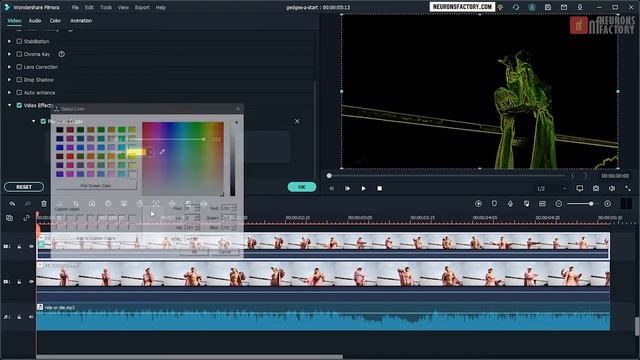Redo the action in timeline toolbar

point(28,204)
